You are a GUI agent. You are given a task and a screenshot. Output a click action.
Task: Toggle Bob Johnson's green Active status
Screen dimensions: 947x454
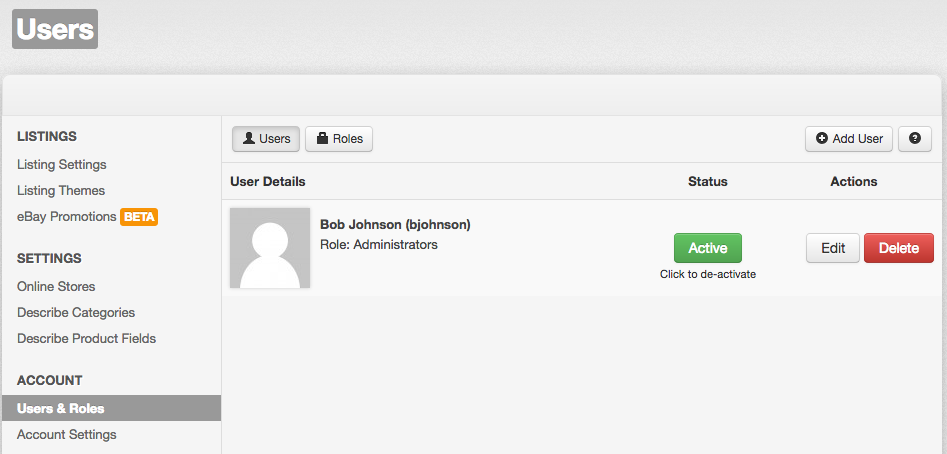point(707,248)
